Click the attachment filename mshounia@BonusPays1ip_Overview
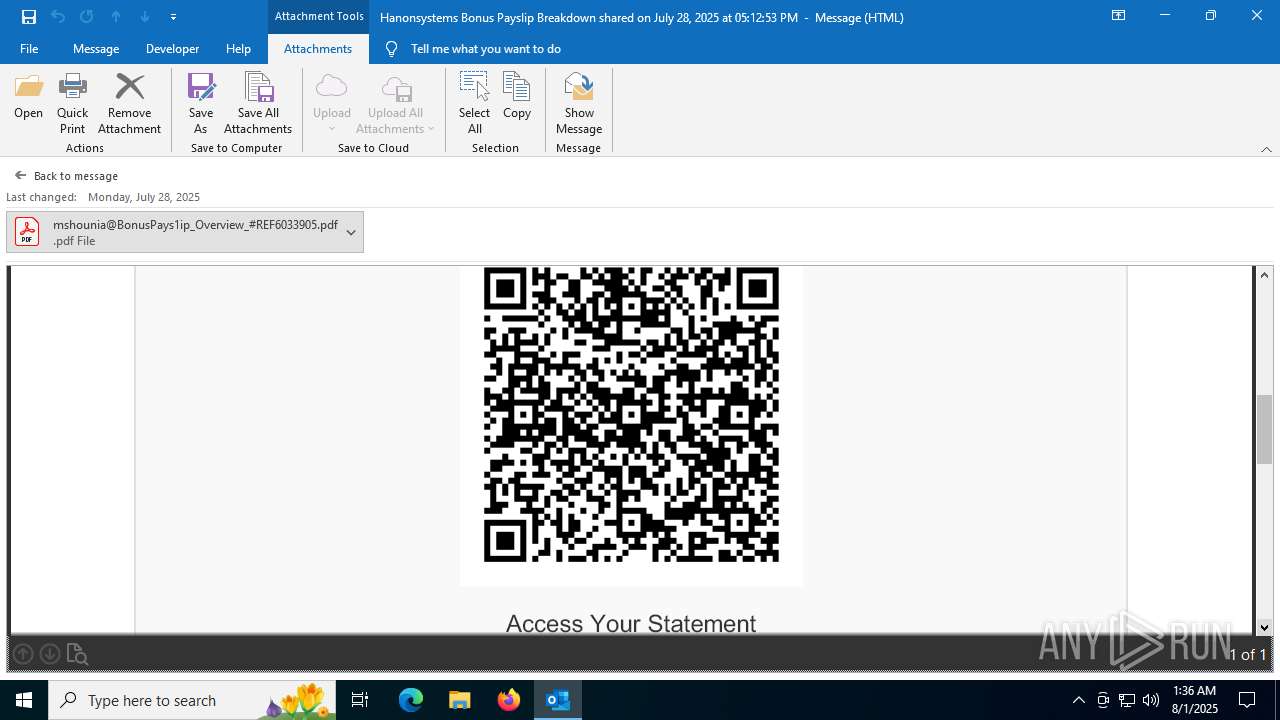 coord(195,225)
